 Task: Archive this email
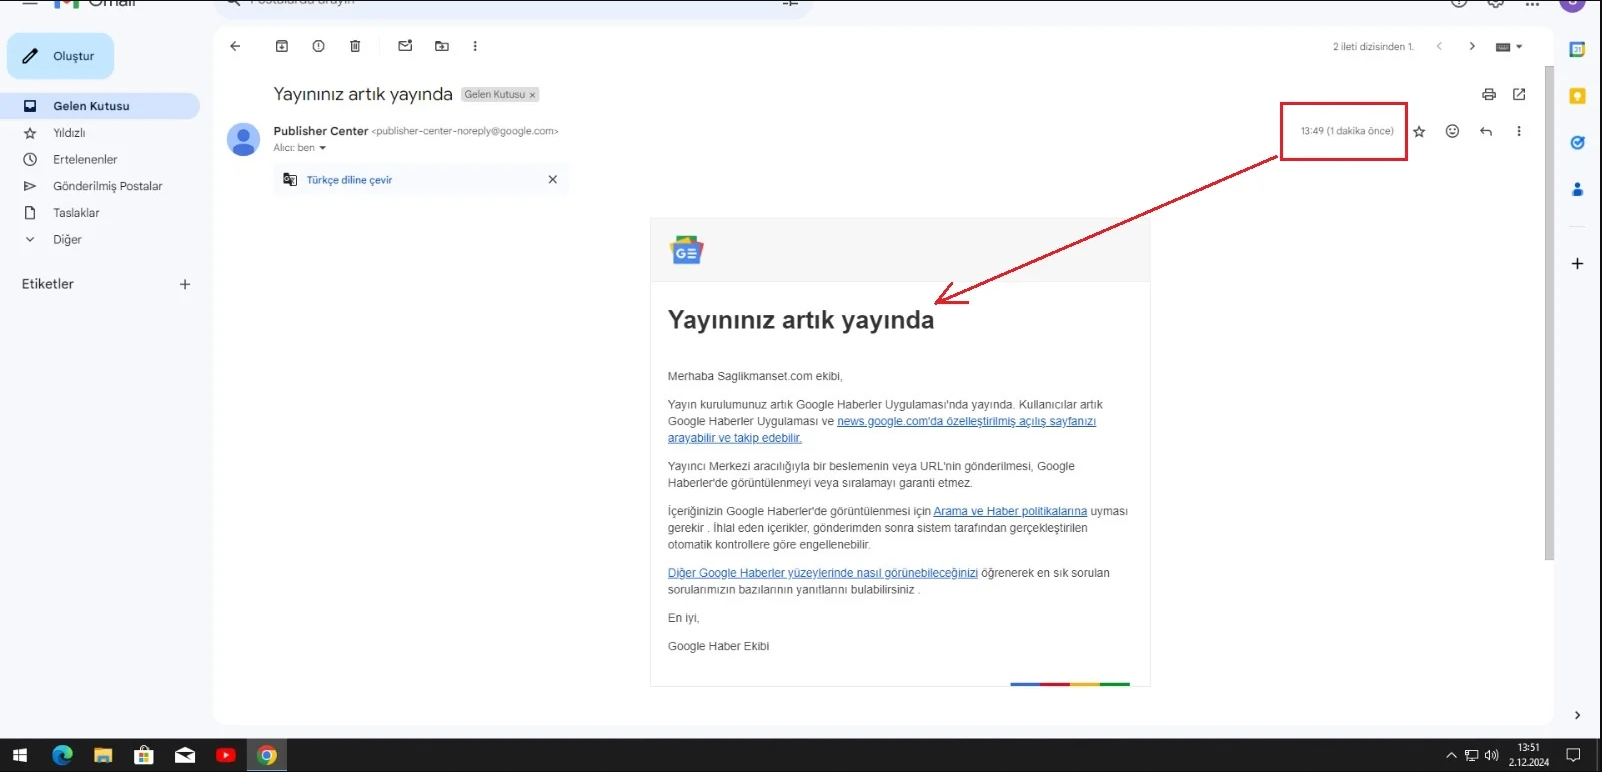point(282,46)
